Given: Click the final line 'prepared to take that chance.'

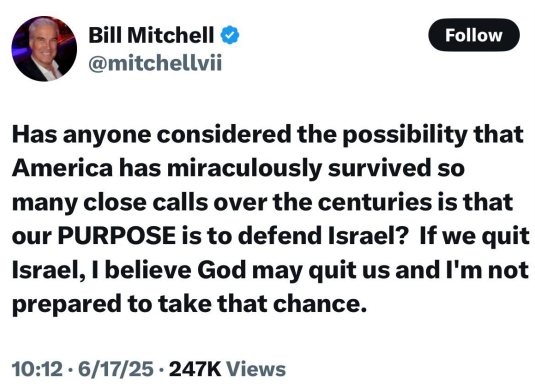Looking at the screenshot, I should point(189,305).
